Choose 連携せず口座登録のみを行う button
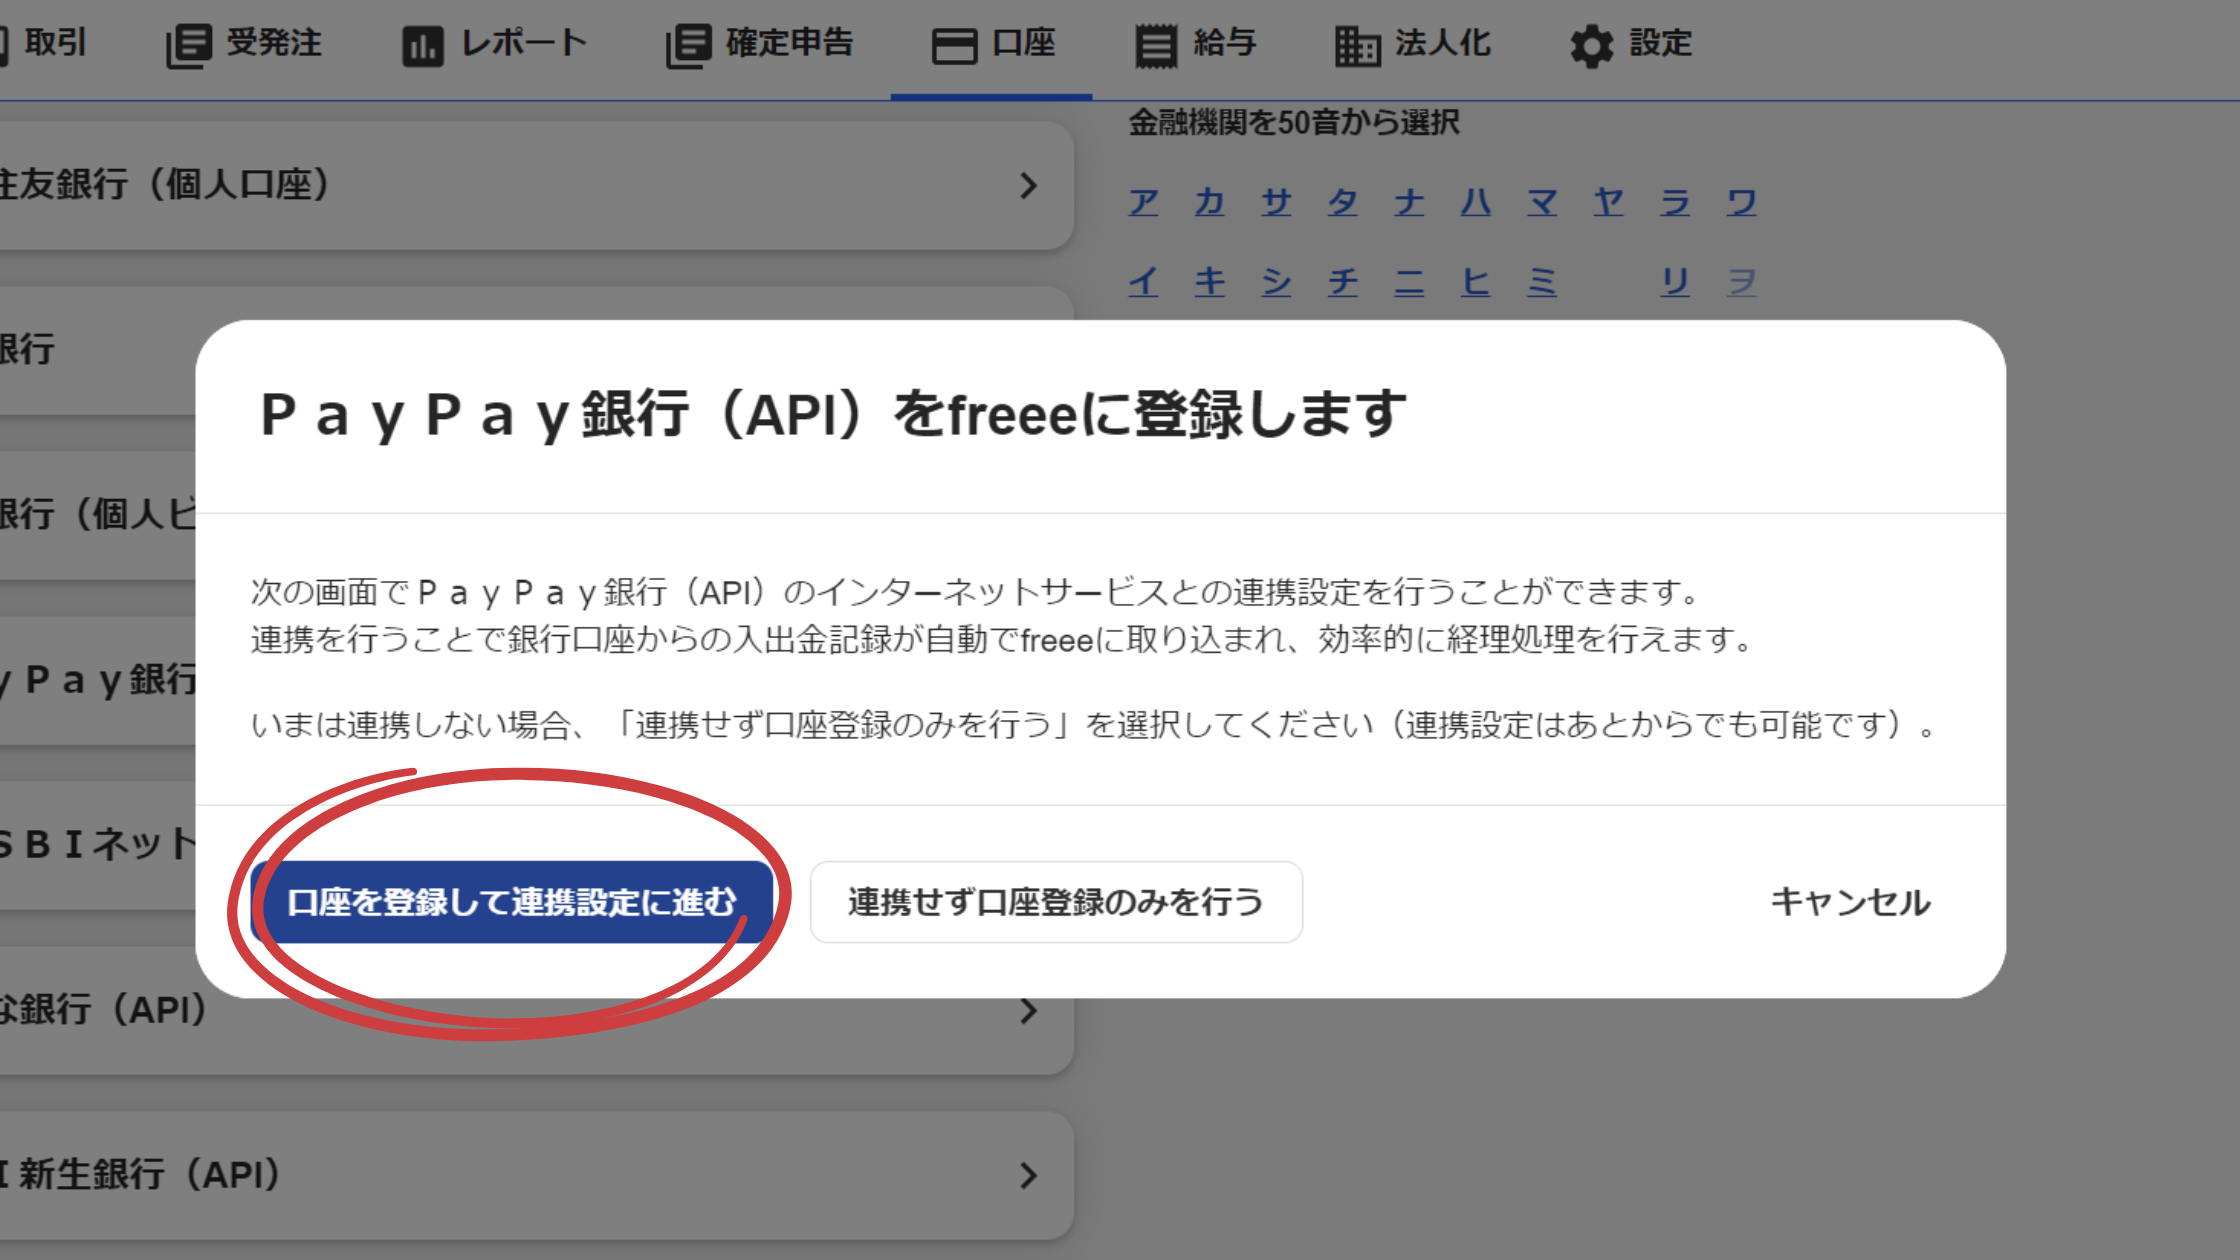 [x=1055, y=902]
